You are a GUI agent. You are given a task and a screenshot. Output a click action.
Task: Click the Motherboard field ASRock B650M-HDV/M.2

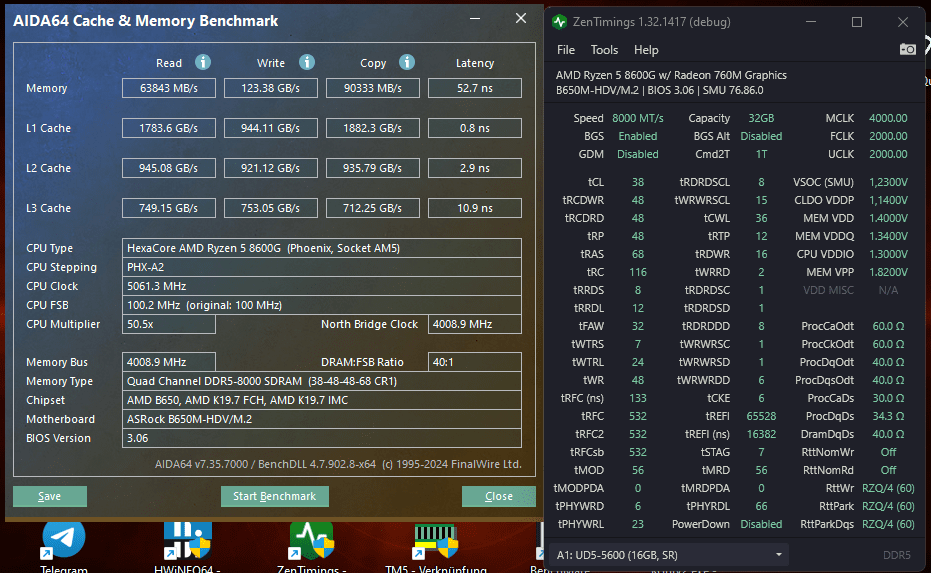pos(322,419)
